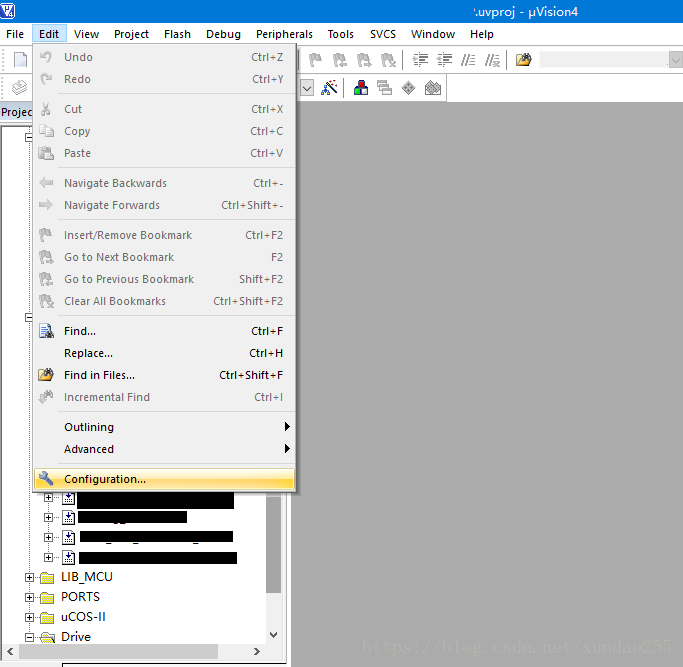Open the Project menu
The width and height of the screenshot is (683, 667).
tap(131, 34)
